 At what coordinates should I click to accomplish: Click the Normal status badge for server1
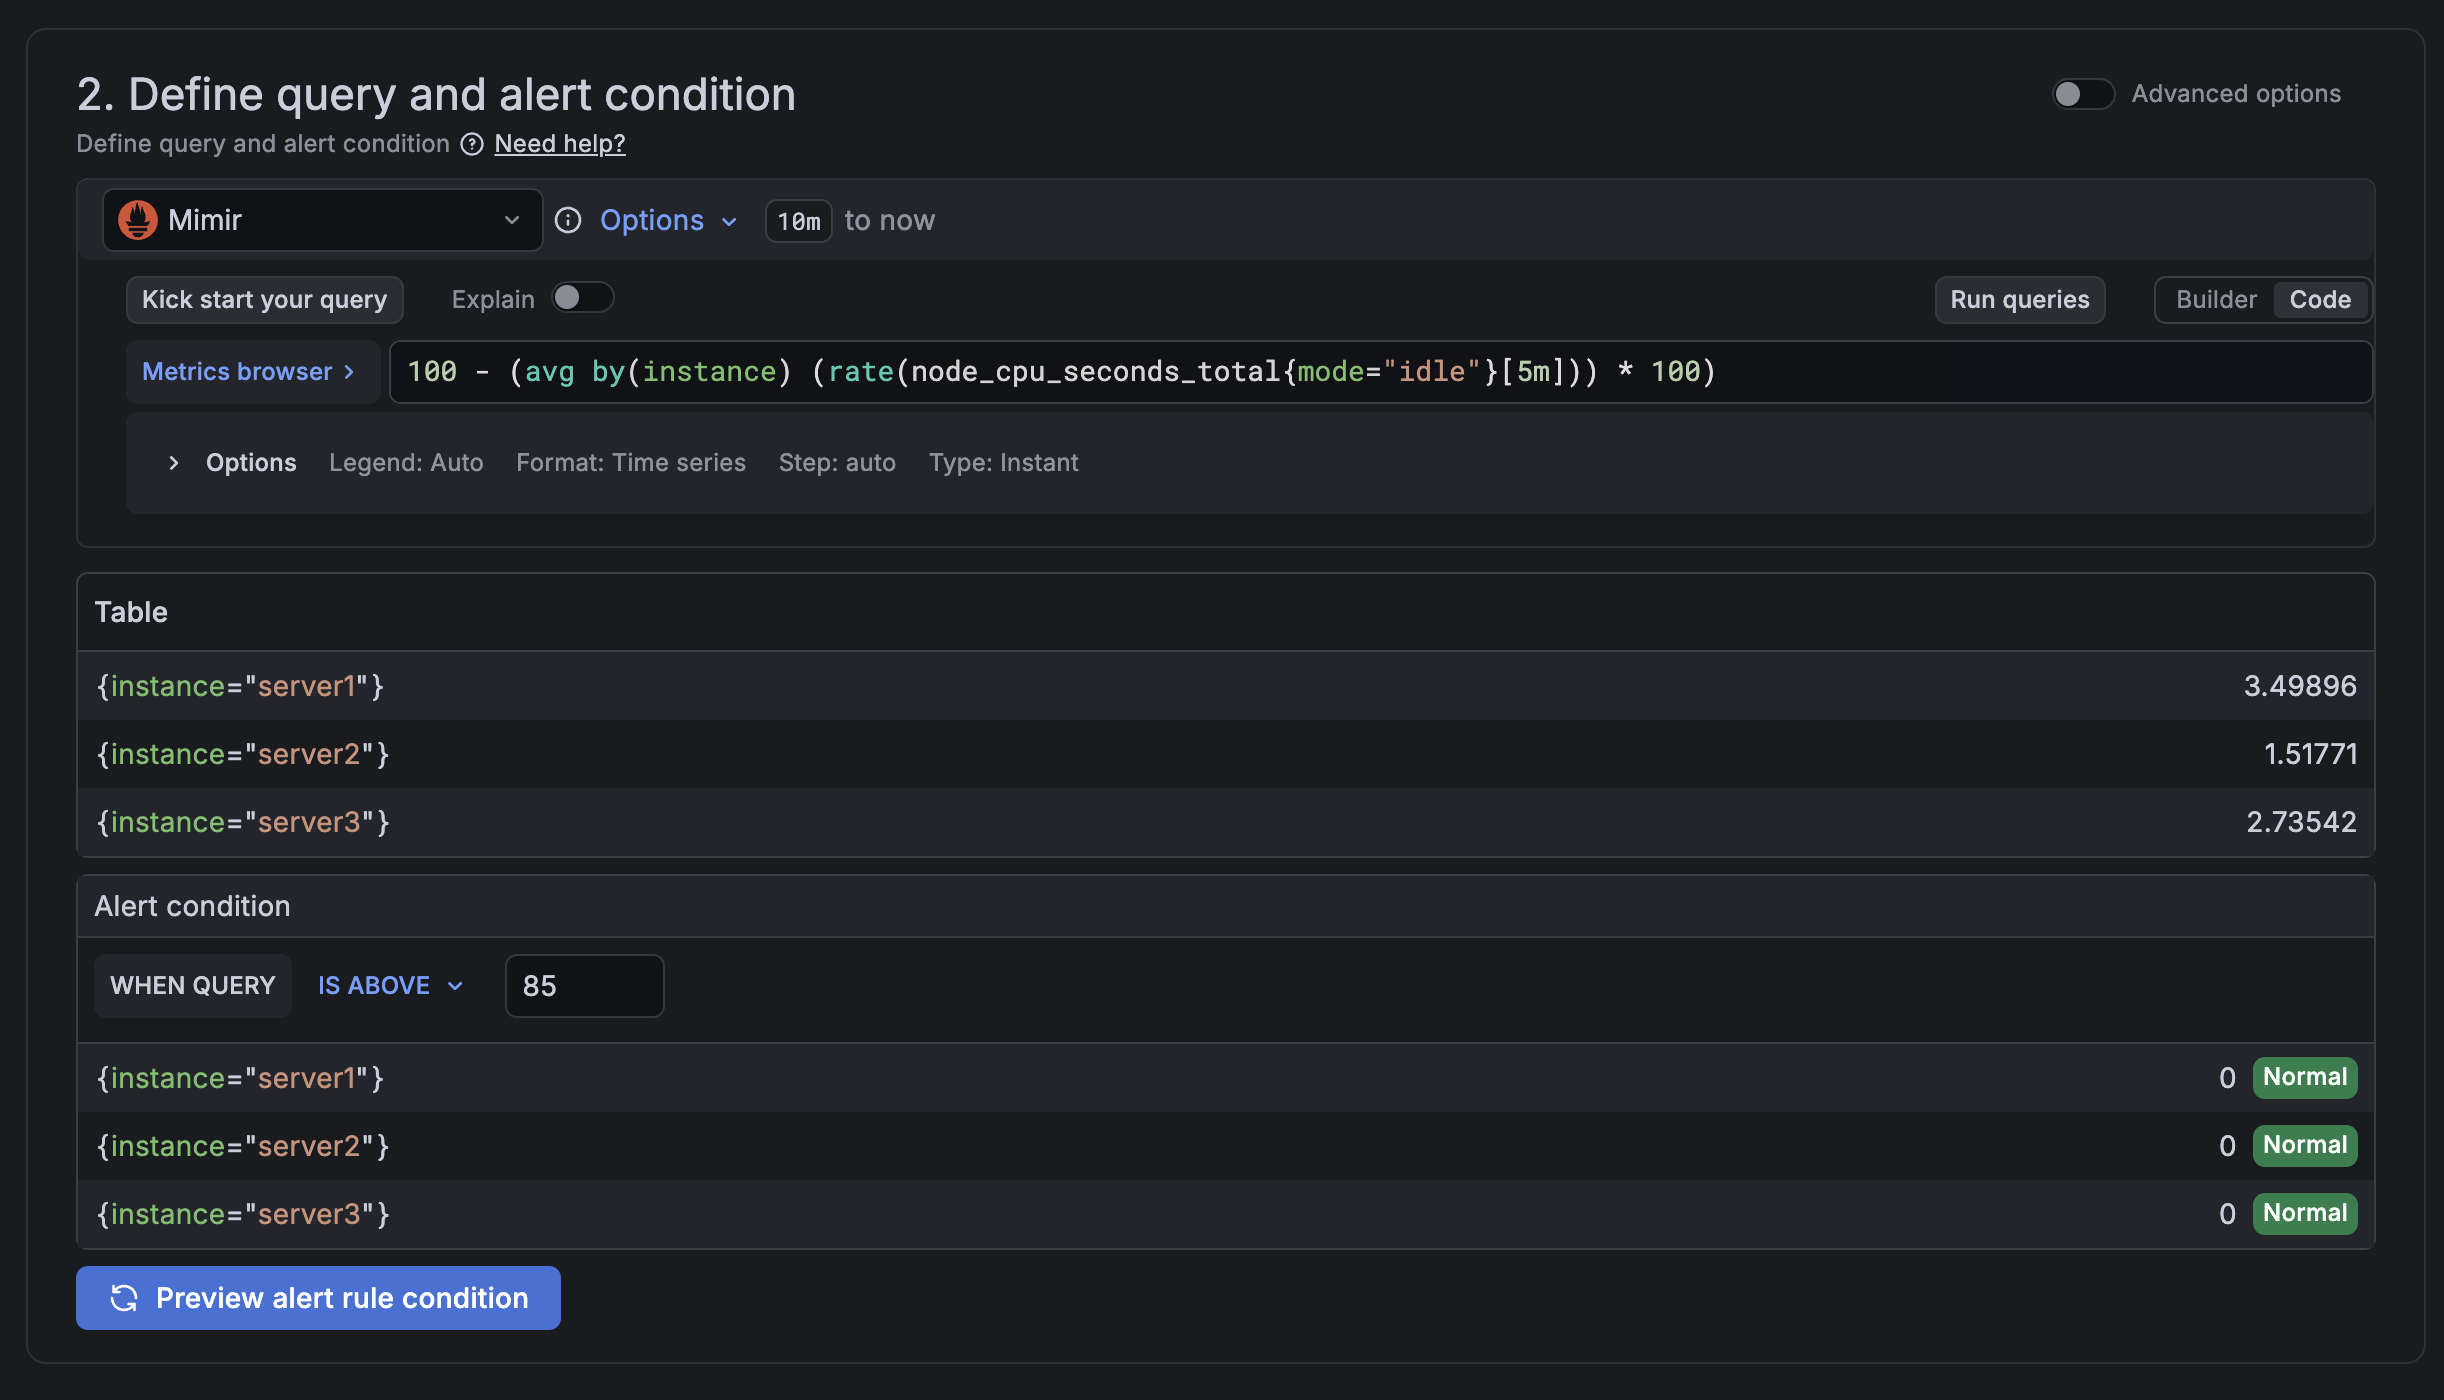[2304, 1077]
